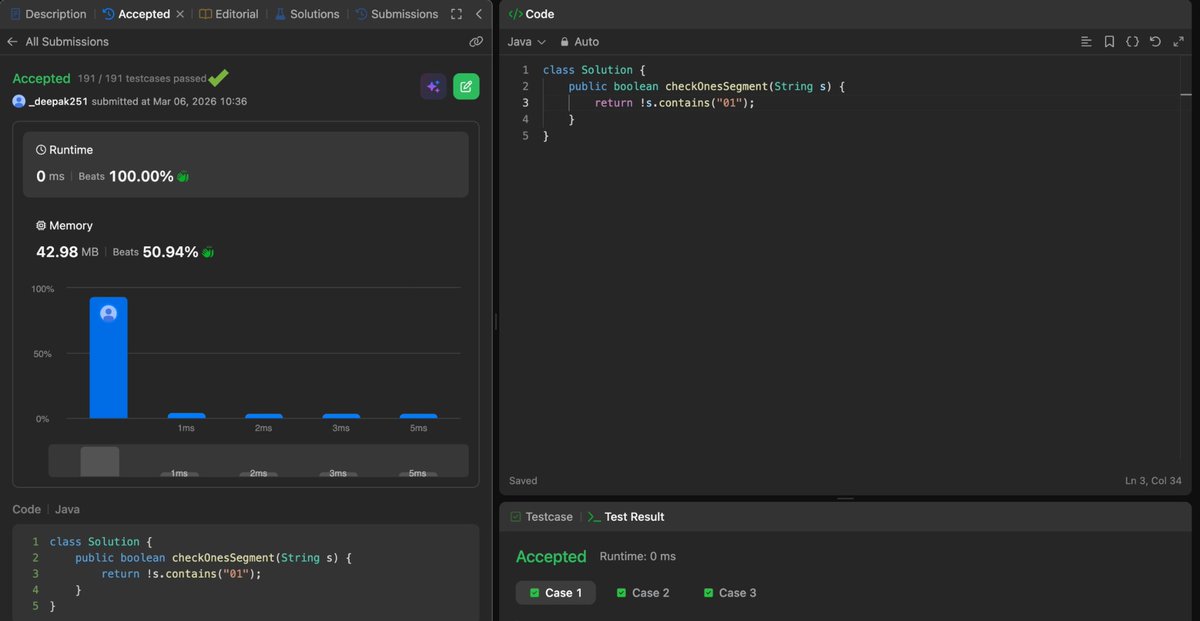Expand left panel to fullscreen
This screenshot has width=1200, height=621.
(x=457, y=14)
